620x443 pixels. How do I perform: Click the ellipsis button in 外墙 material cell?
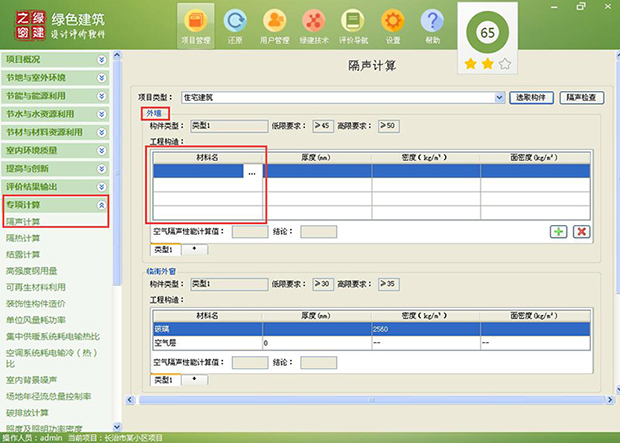pos(252,173)
